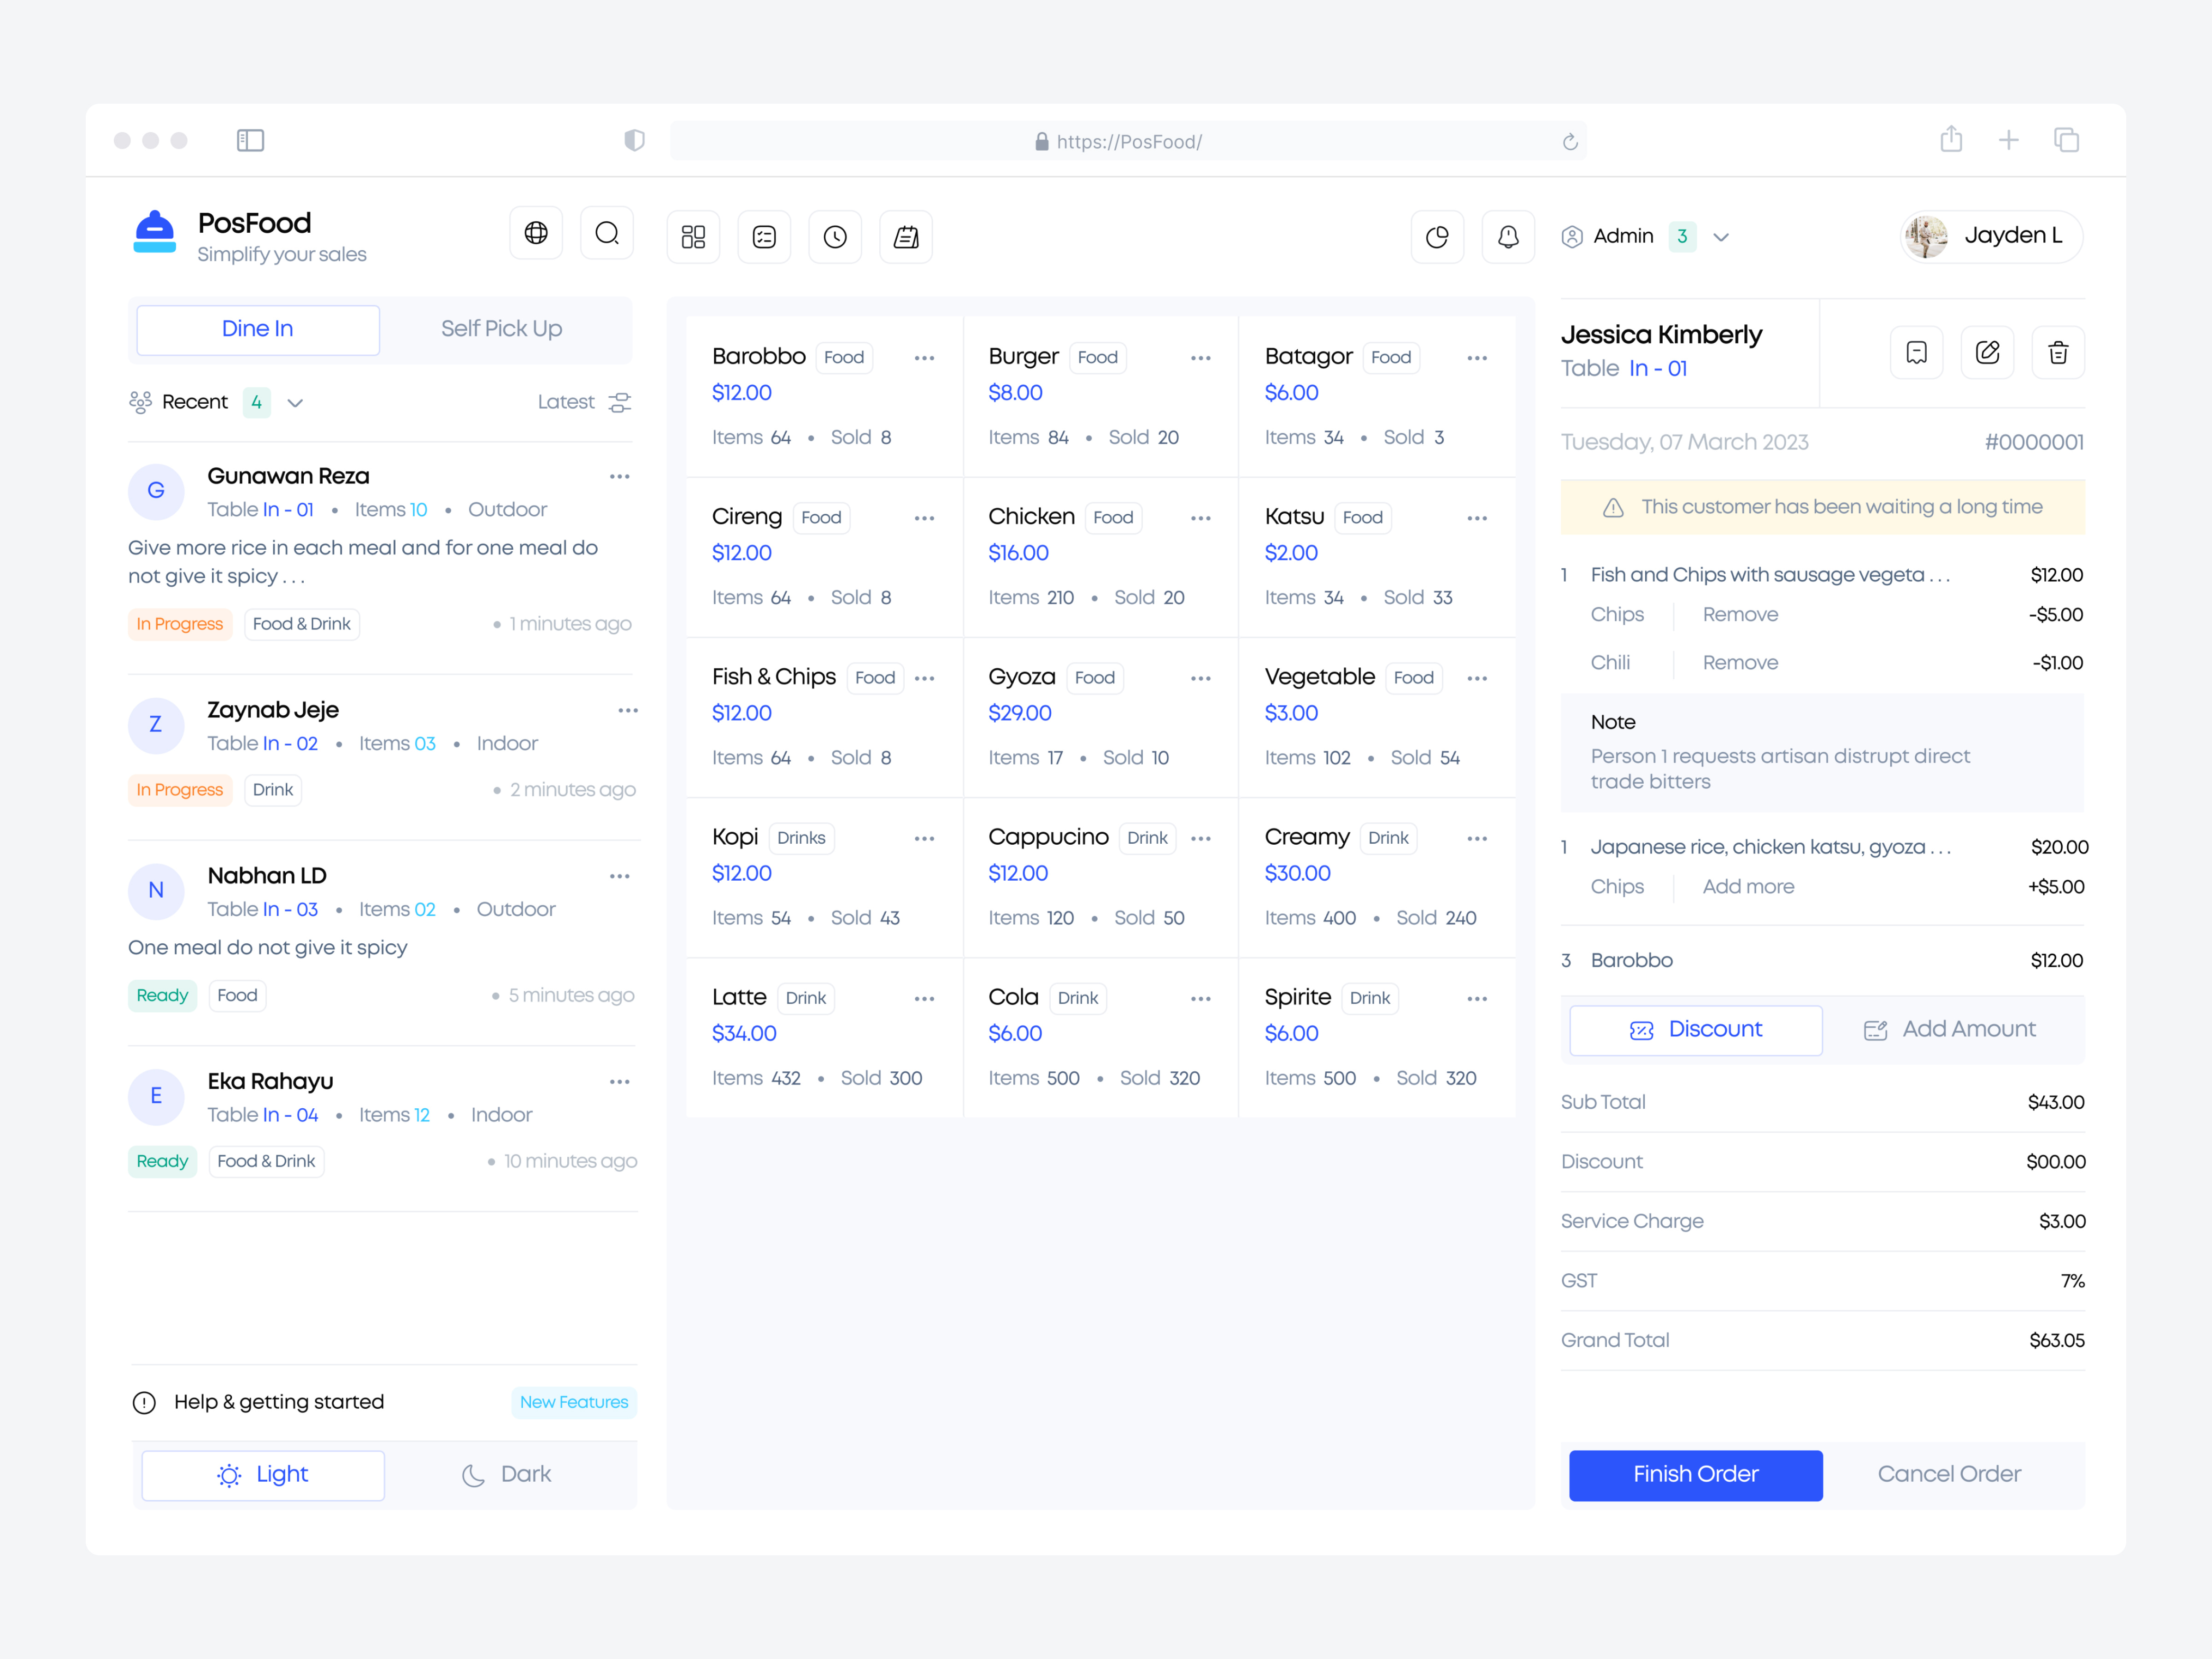Switch to the Self Pick Up tab
Viewport: 2212px width, 1659px height.
pos(501,329)
